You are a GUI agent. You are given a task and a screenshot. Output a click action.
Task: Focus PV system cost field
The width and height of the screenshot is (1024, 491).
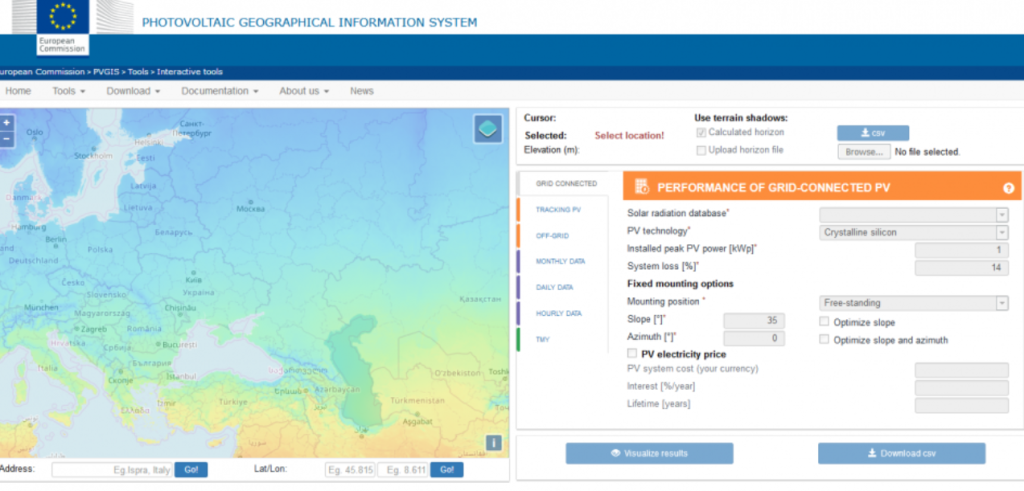coord(961,370)
